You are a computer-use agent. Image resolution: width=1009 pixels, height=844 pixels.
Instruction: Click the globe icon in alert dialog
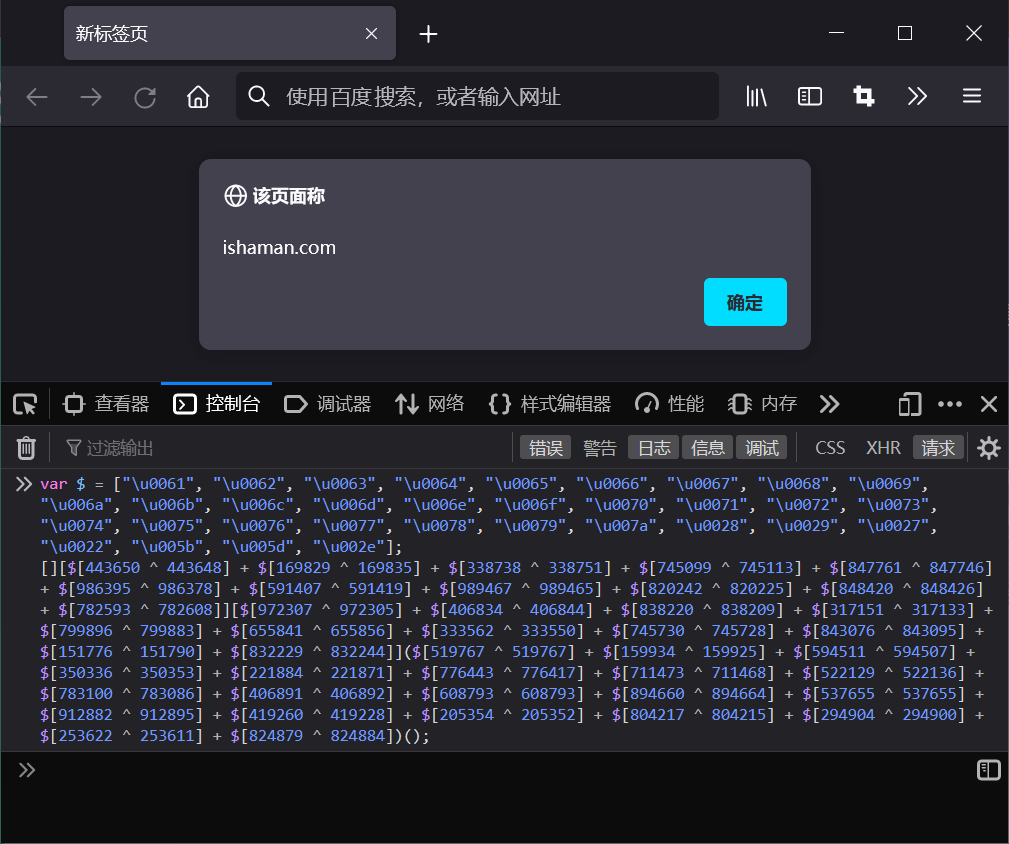click(236, 196)
